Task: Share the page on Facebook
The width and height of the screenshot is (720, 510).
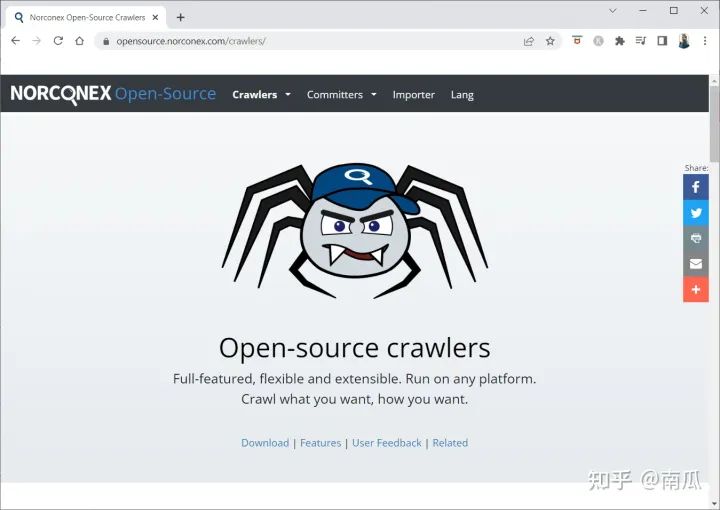Action: click(x=696, y=187)
